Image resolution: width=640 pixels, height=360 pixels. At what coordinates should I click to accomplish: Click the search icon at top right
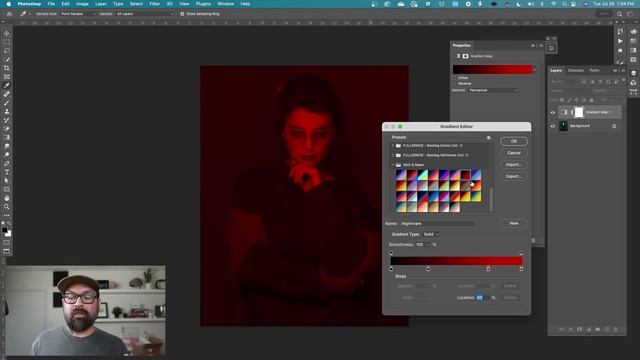620,14
